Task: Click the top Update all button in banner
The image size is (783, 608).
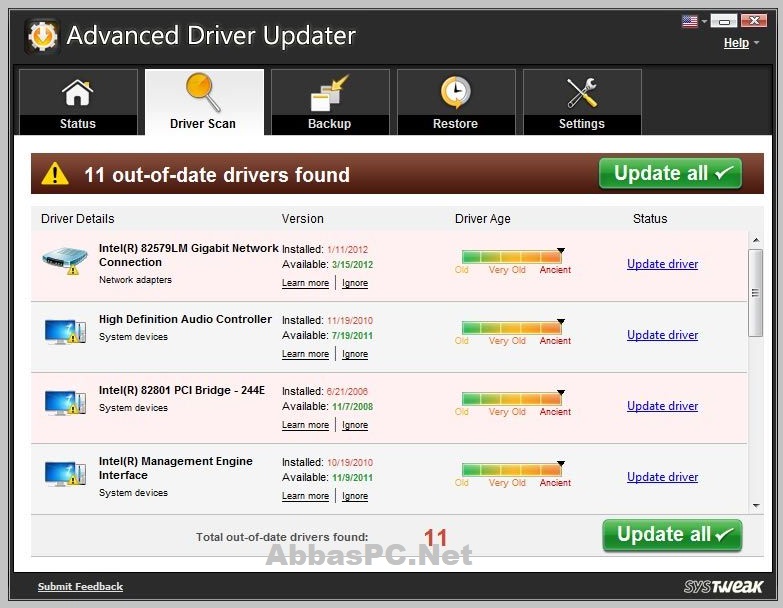Action: tap(670, 174)
